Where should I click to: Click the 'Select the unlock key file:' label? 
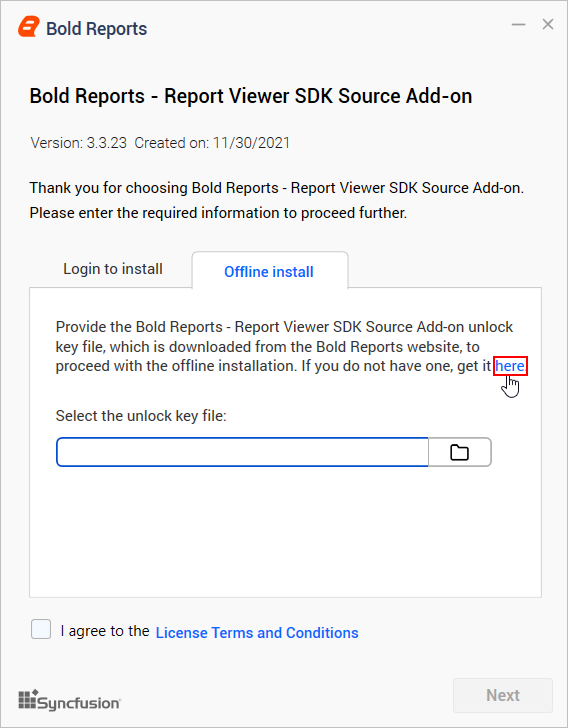tap(141, 416)
